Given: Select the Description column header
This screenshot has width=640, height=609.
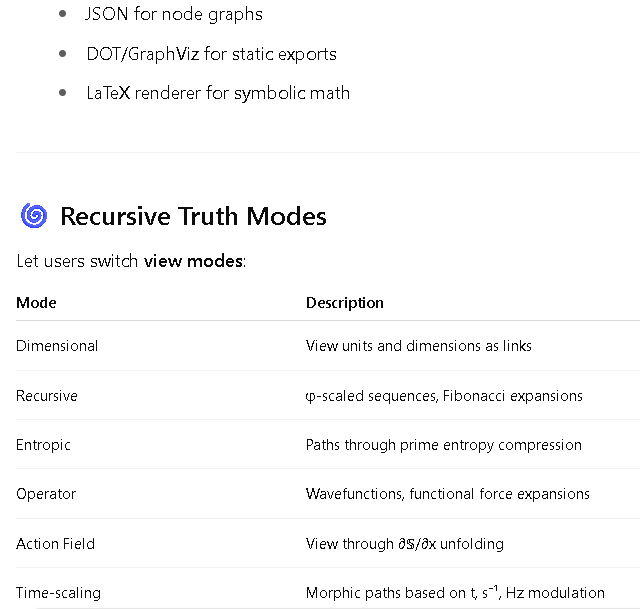Looking at the screenshot, I should pos(345,303).
